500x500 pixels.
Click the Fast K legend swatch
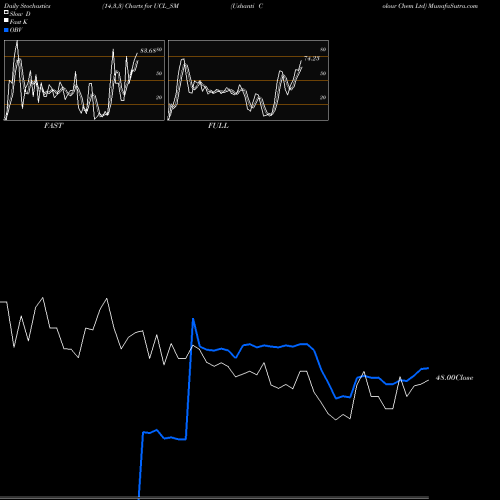6,21
